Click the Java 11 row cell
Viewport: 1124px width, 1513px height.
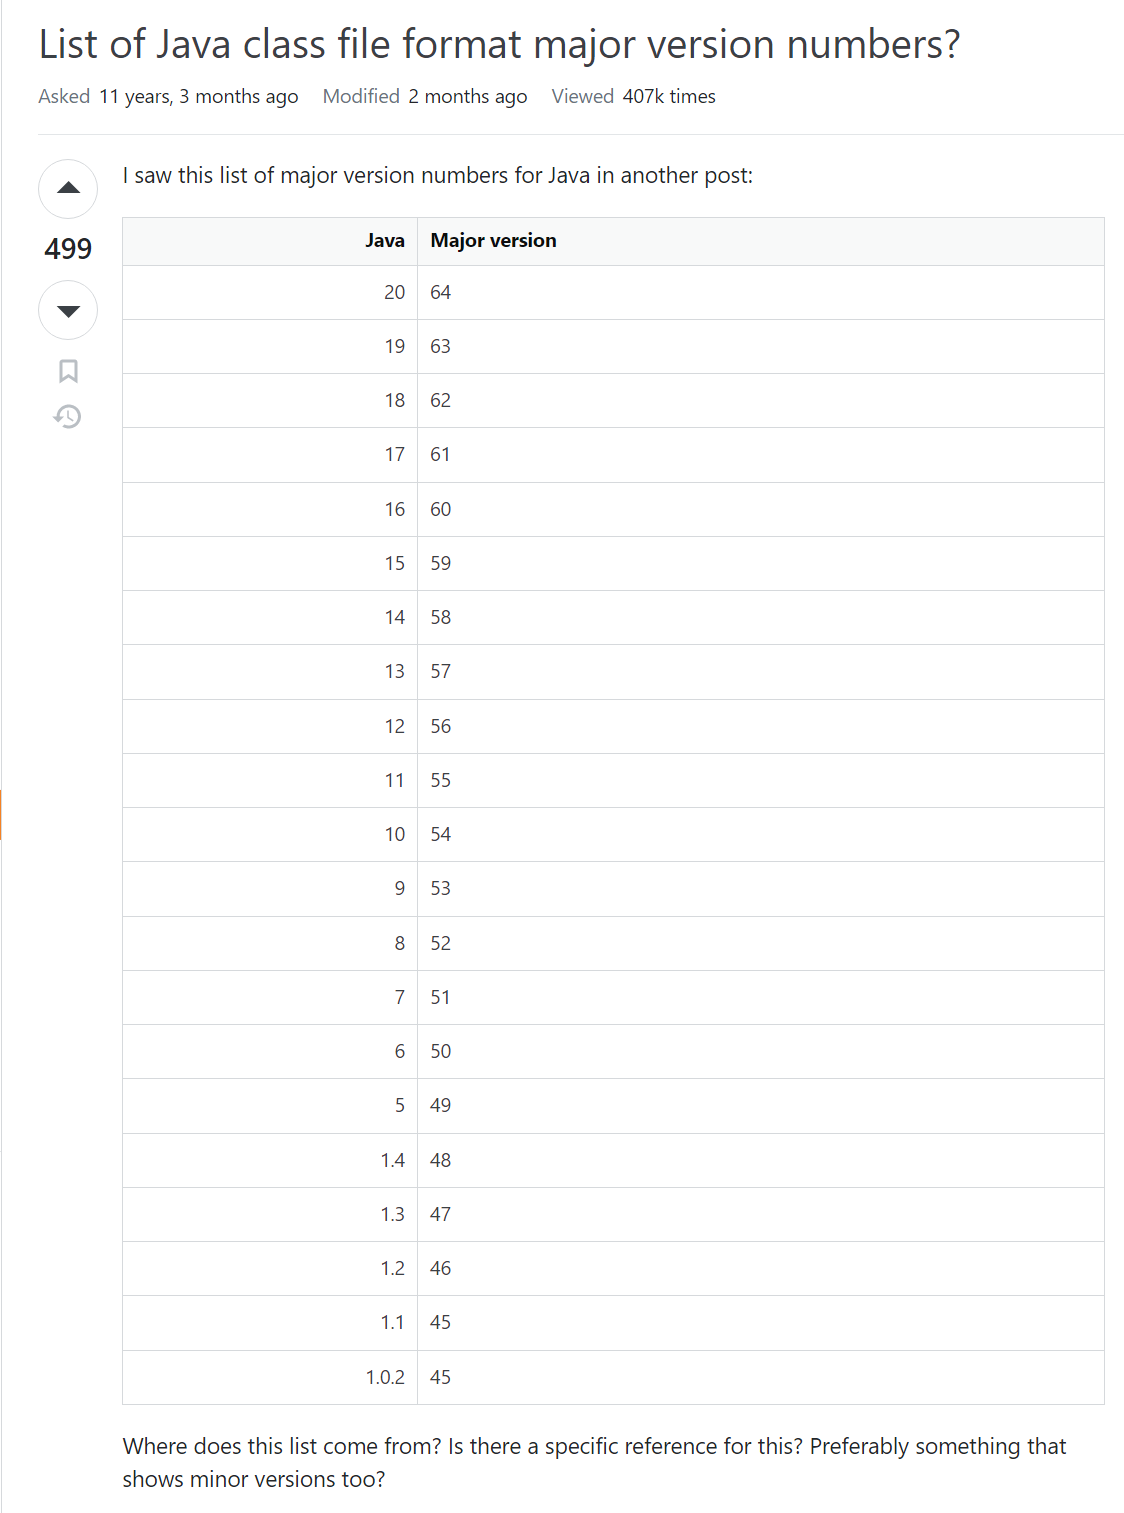(x=394, y=781)
